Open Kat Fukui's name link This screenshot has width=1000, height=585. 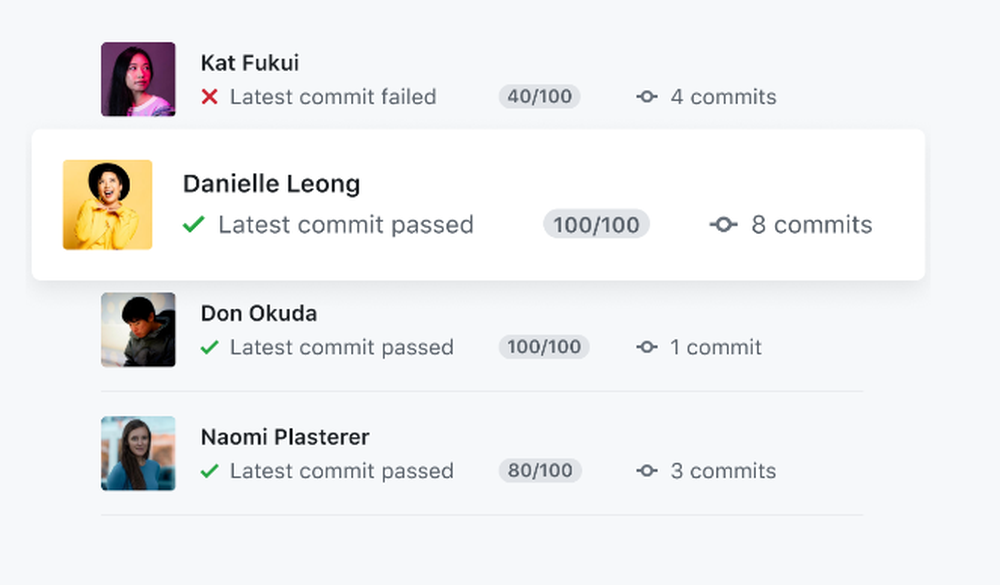coord(249,63)
